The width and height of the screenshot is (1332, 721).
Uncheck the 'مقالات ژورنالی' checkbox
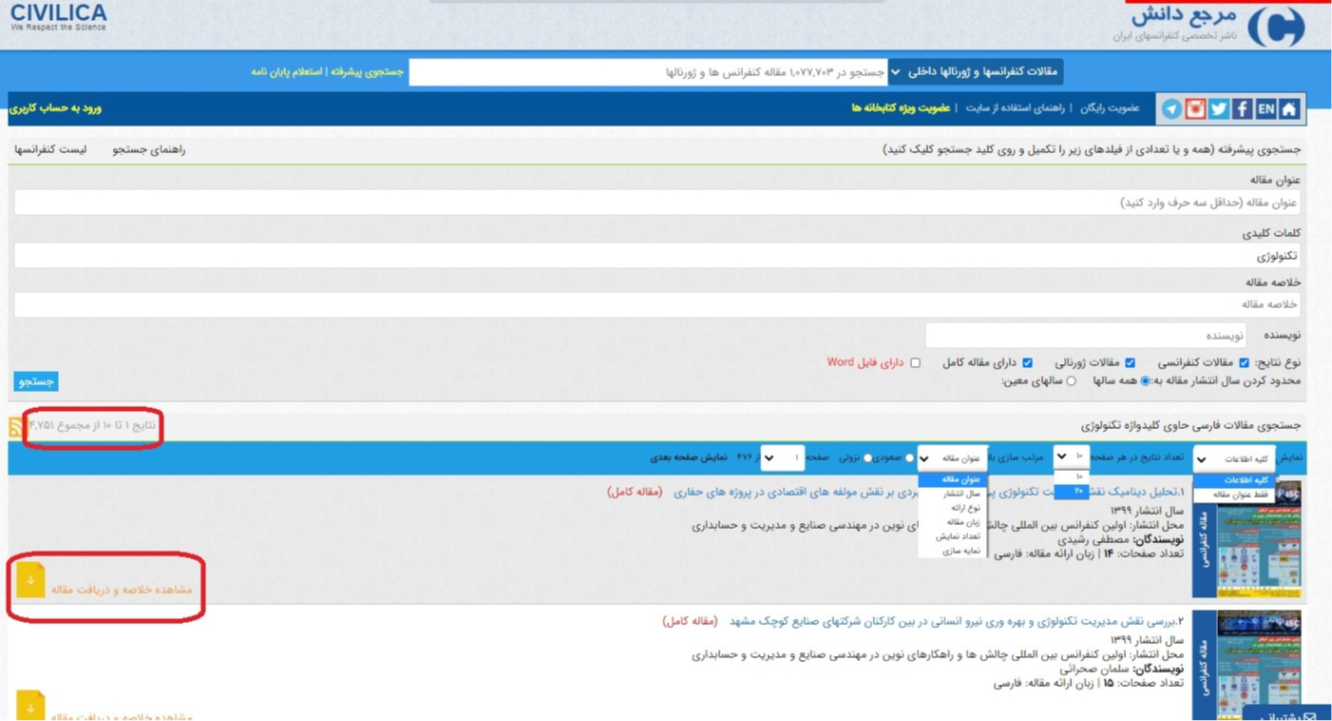pyautogui.click(x=1130, y=363)
